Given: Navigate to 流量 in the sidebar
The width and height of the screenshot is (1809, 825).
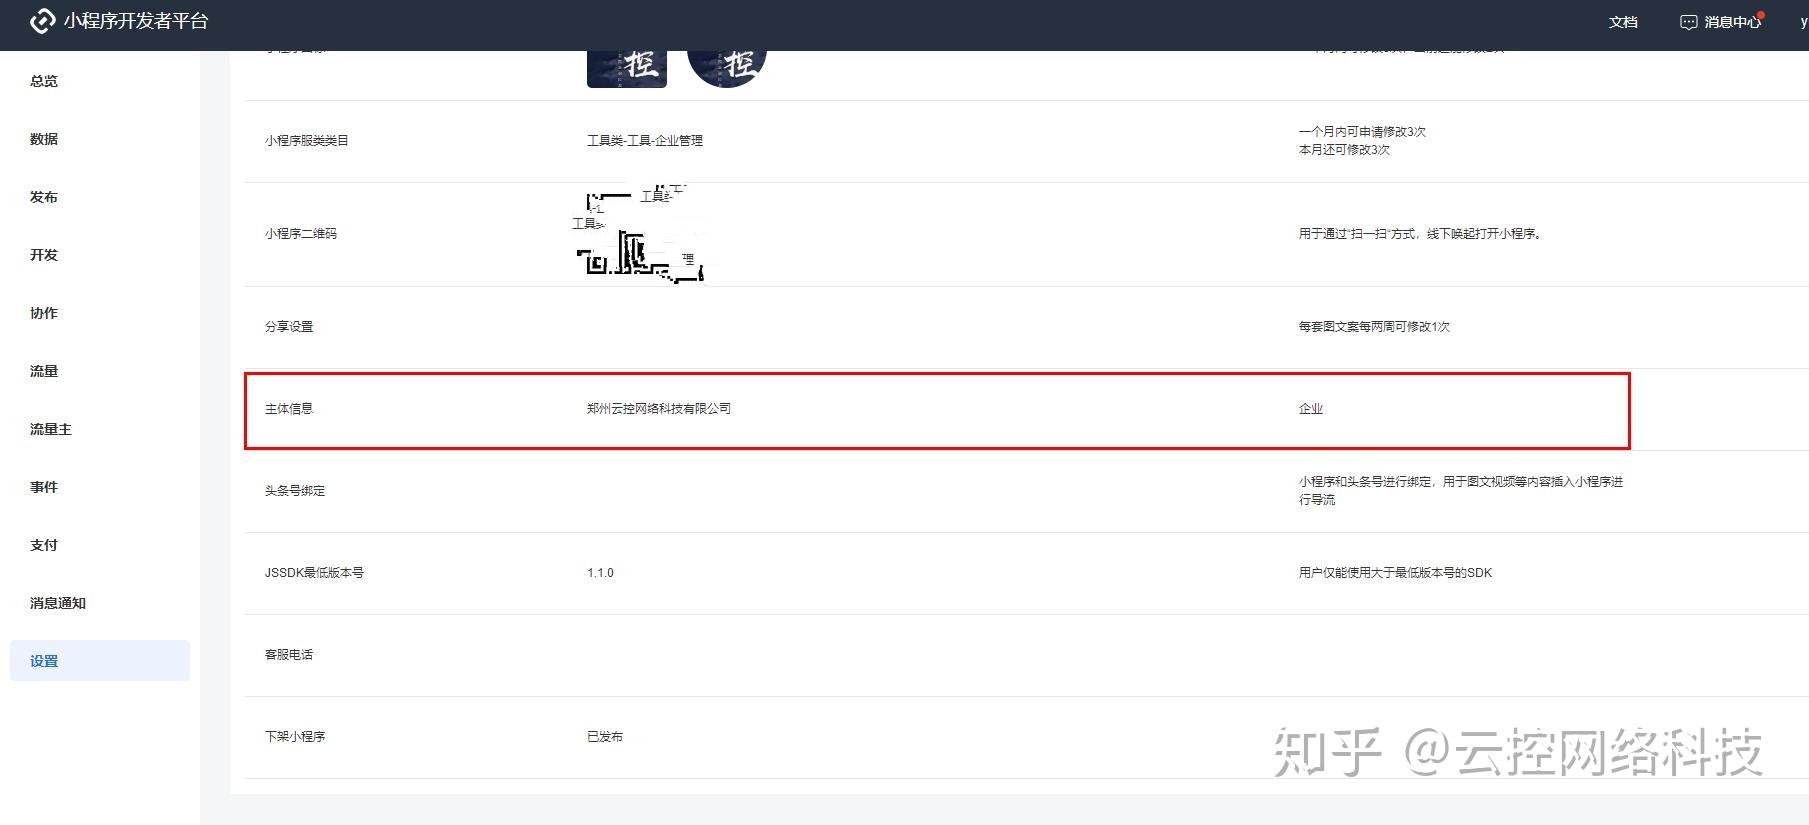Looking at the screenshot, I should coord(44,371).
